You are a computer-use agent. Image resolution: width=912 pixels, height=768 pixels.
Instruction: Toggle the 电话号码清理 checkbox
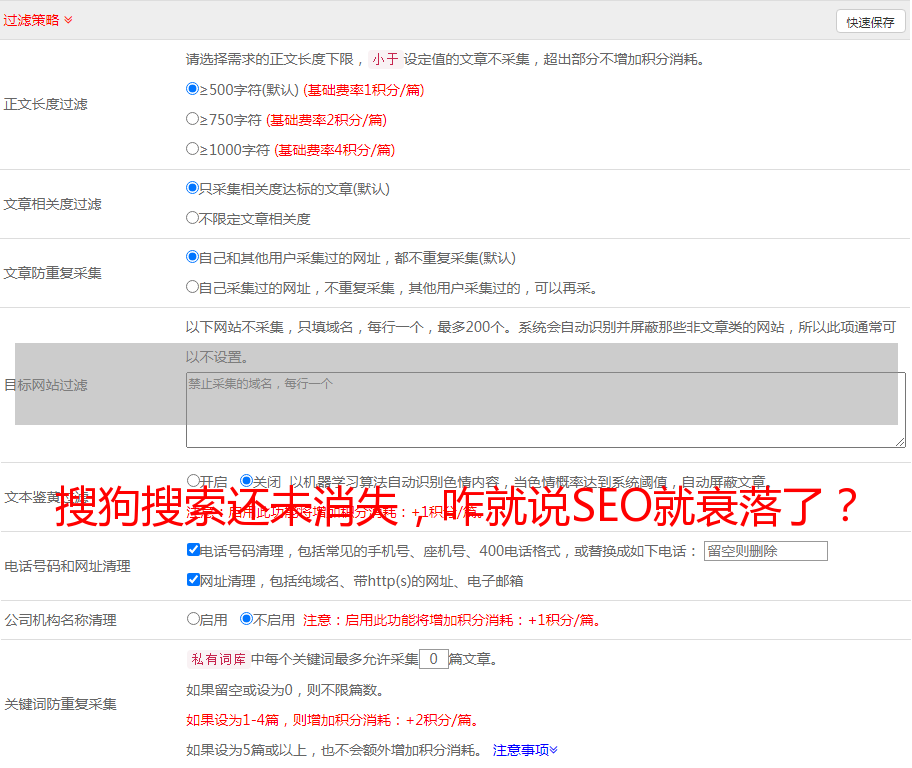click(194, 550)
